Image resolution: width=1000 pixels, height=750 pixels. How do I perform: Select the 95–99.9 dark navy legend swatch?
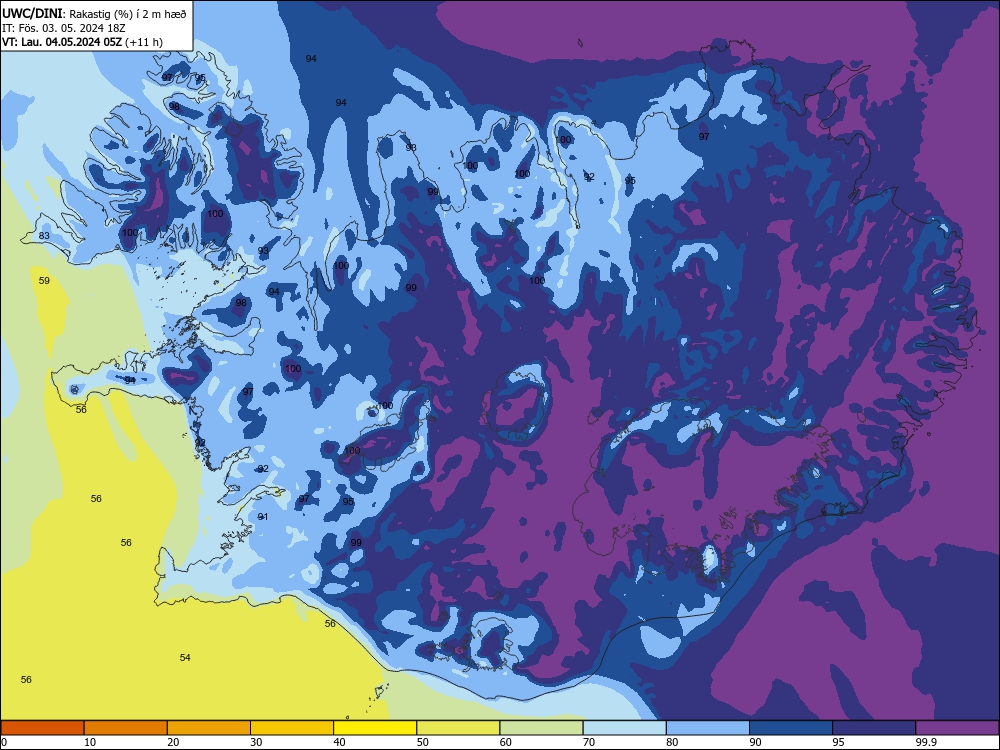(x=874, y=728)
